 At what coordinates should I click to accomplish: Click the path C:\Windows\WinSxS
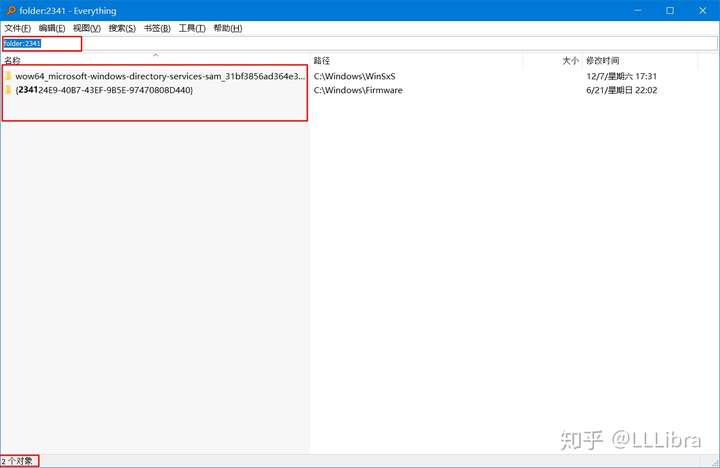click(354, 76)
